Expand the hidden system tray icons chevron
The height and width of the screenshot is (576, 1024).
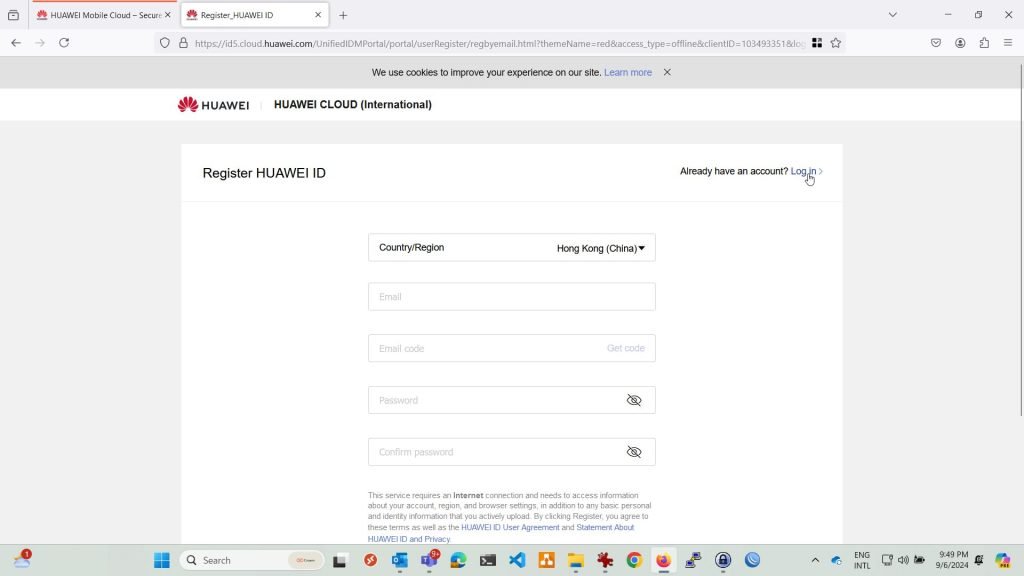pyautogui.click(x=815, y=560)
